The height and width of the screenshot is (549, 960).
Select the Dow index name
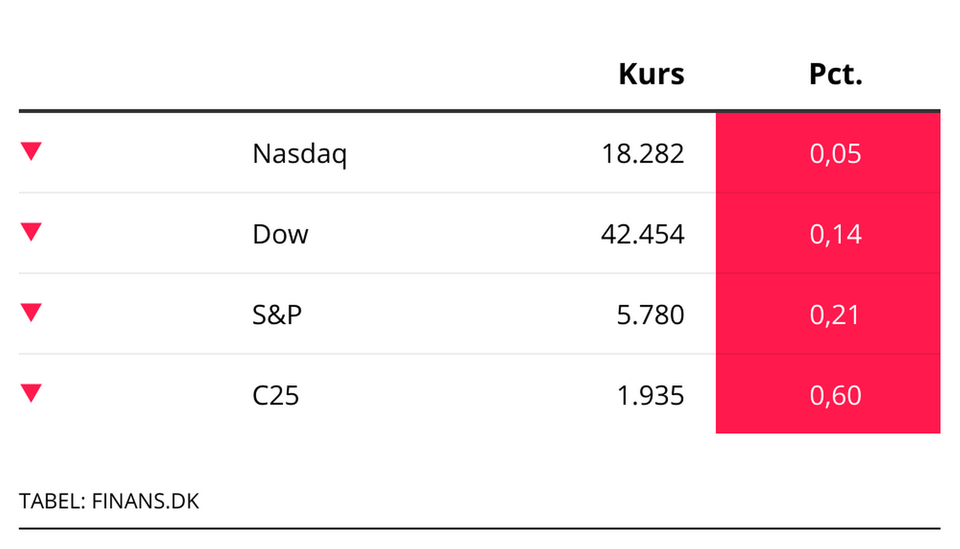[280, 235]
